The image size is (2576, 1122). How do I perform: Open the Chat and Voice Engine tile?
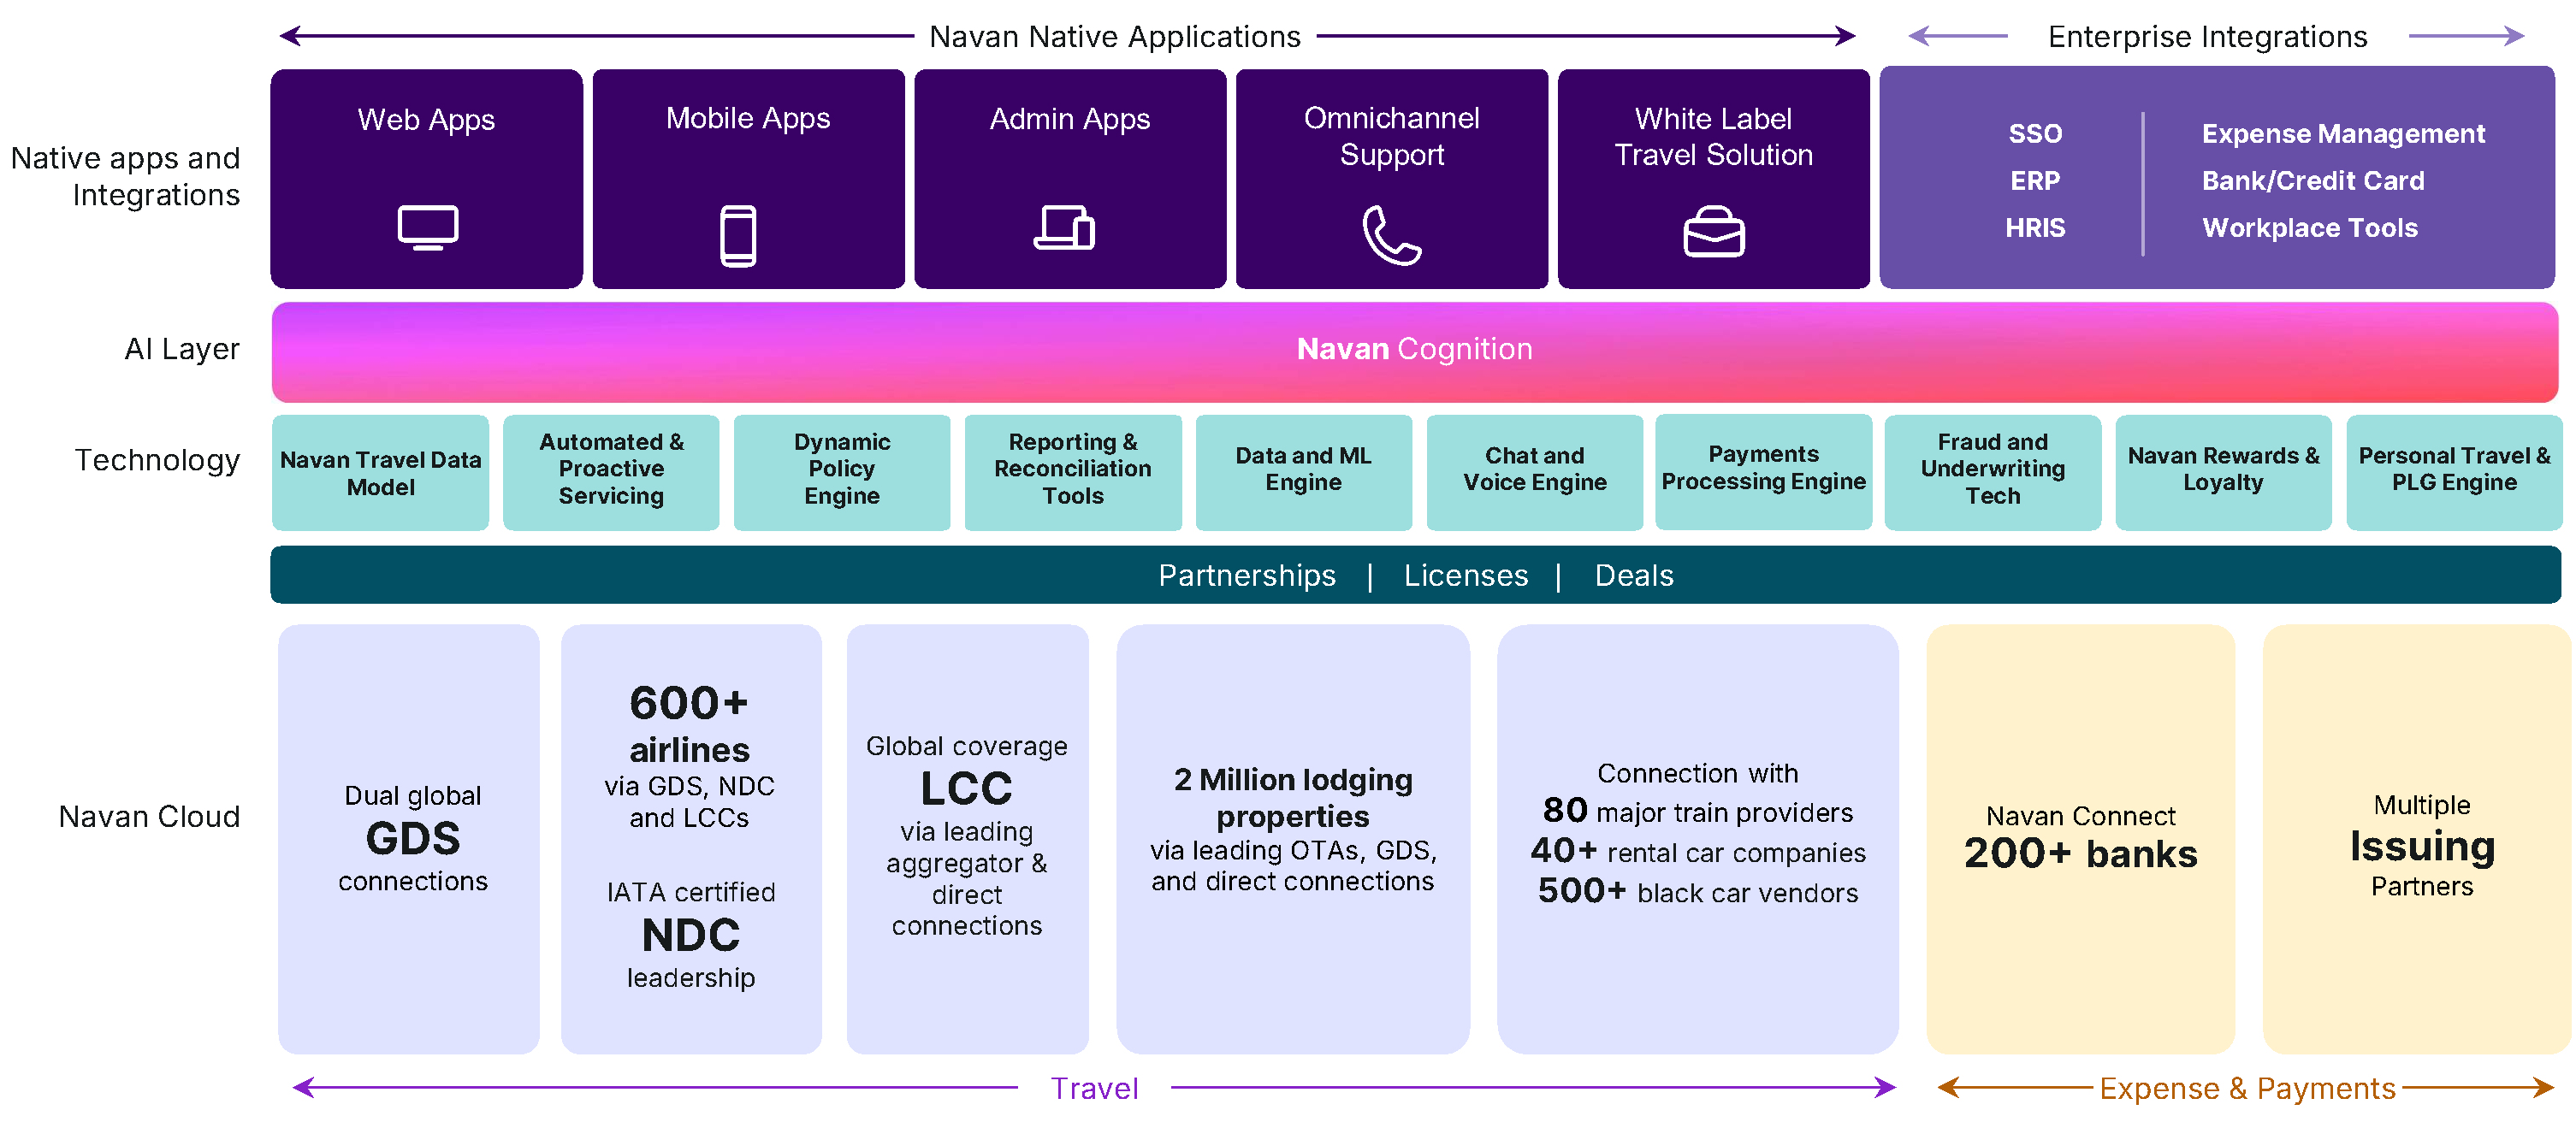coord(1534,469)
